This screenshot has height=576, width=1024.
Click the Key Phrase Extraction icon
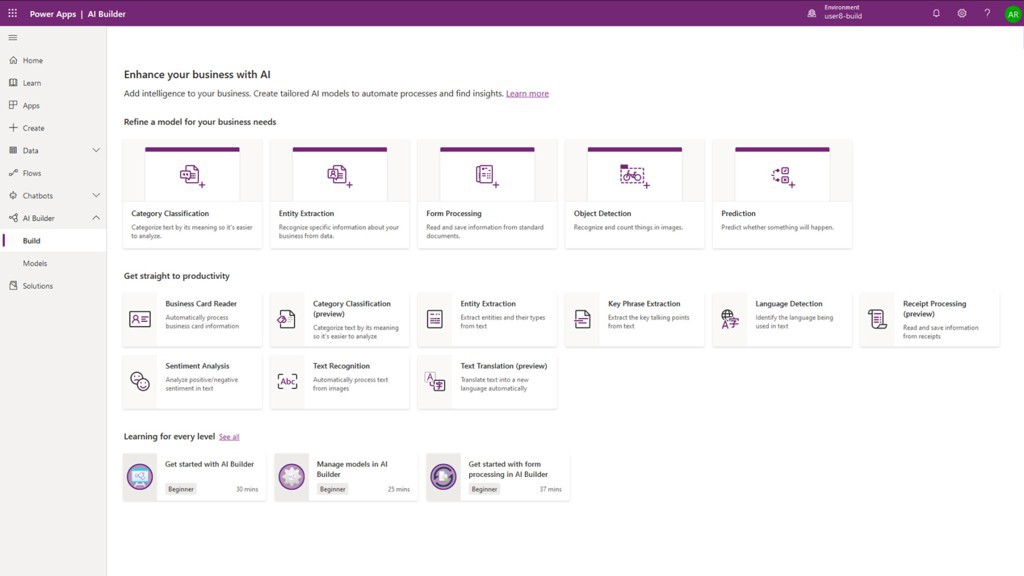[x=583, y=319]
